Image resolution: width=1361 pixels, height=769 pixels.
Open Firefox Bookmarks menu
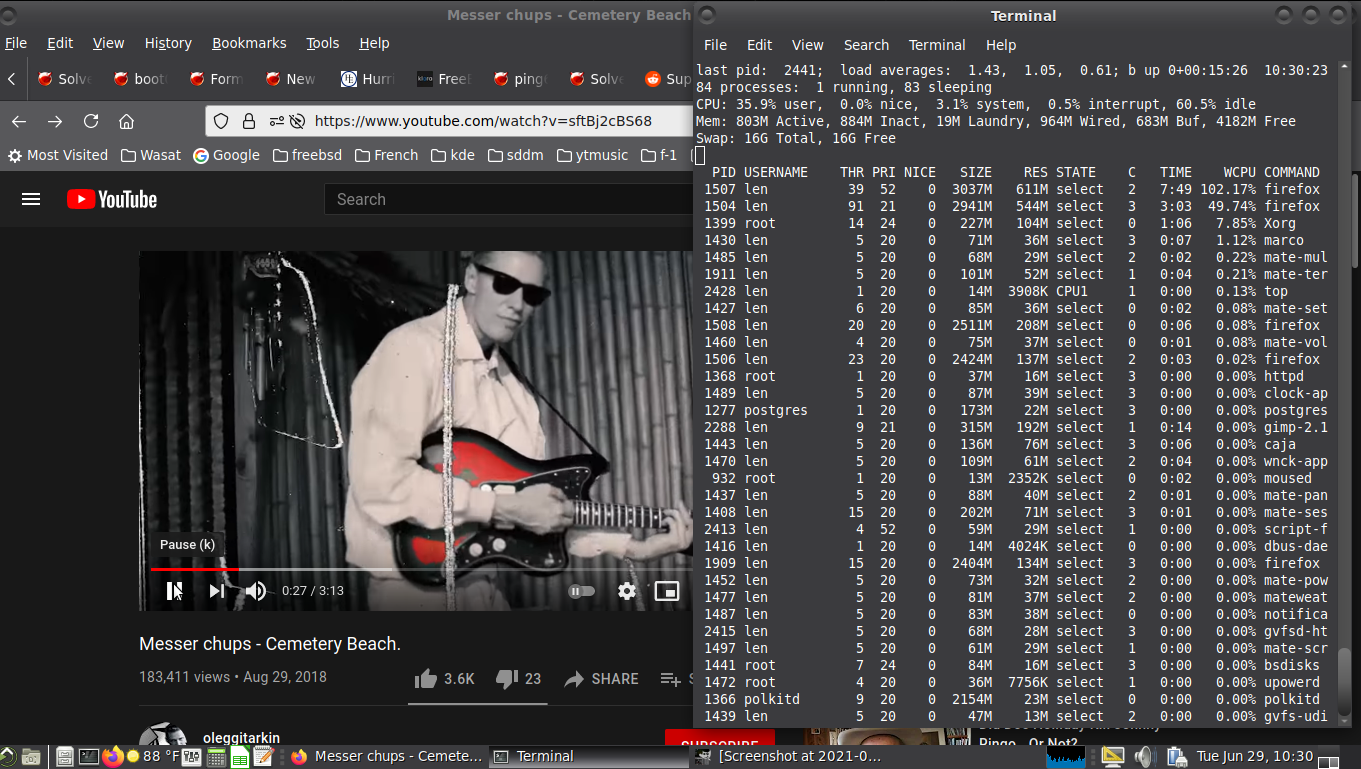[x=249, y=43]
